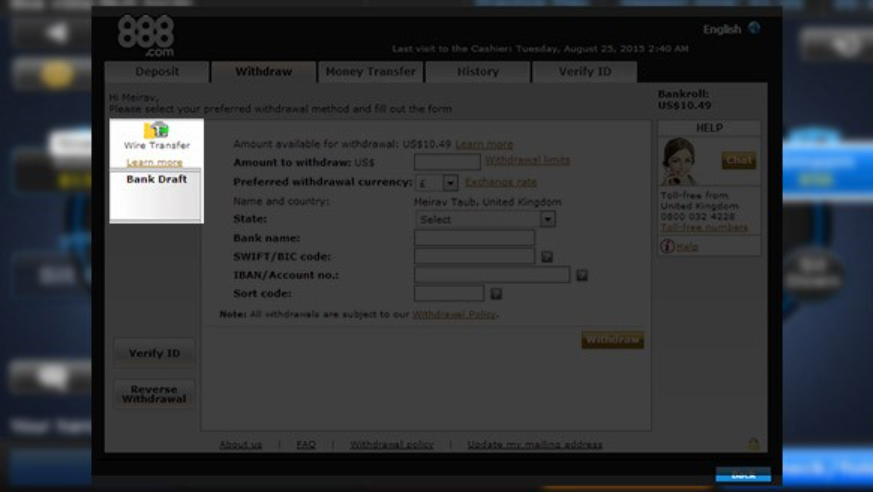Click the 888.com logo
873x492 pixels.
[x=146, y=36]
